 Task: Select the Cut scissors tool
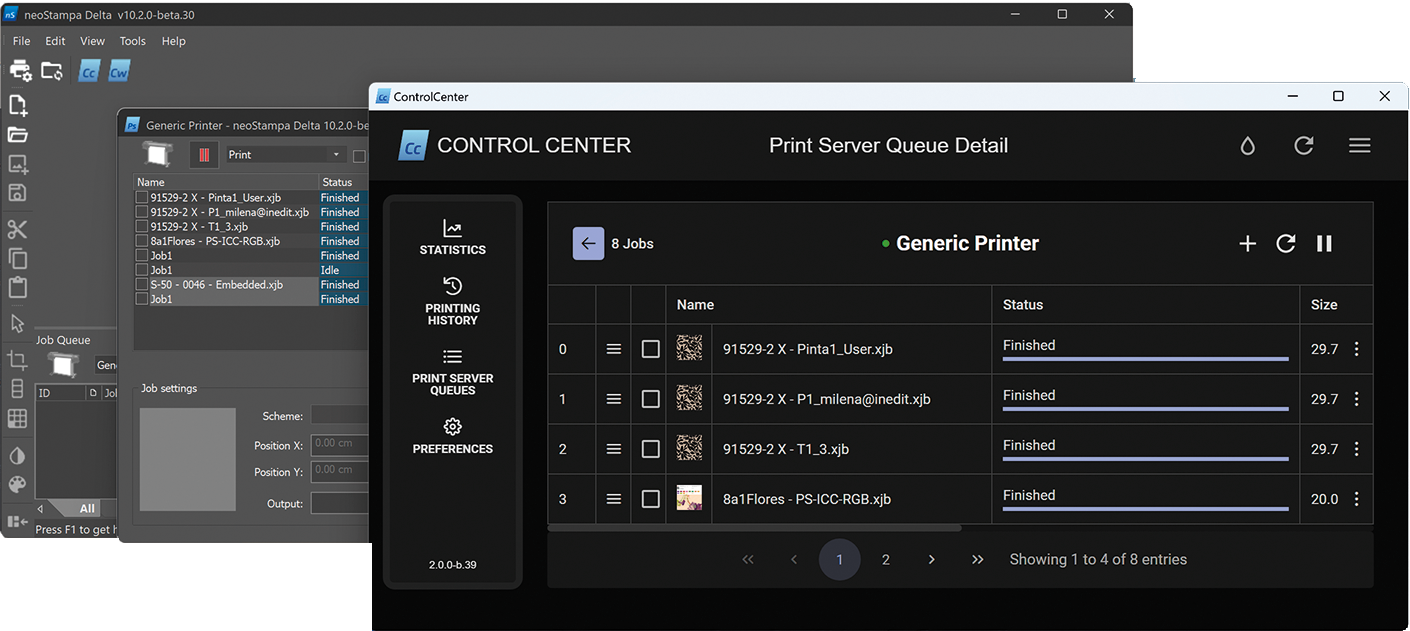(17, 229)
